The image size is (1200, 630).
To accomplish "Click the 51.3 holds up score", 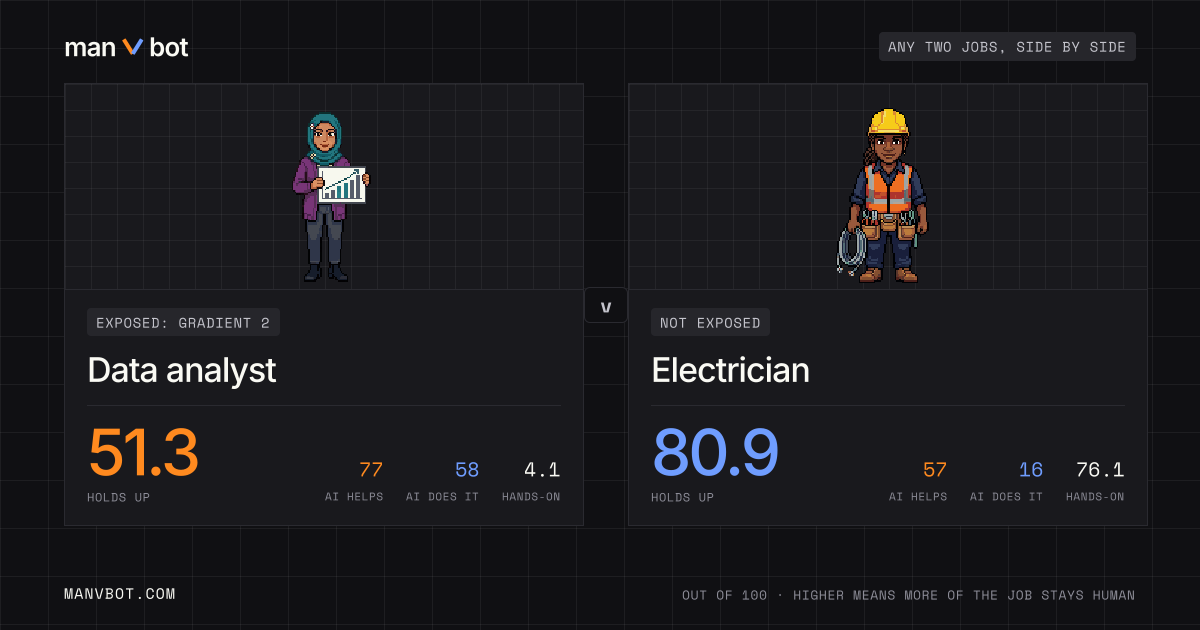I will pos(143,453).
